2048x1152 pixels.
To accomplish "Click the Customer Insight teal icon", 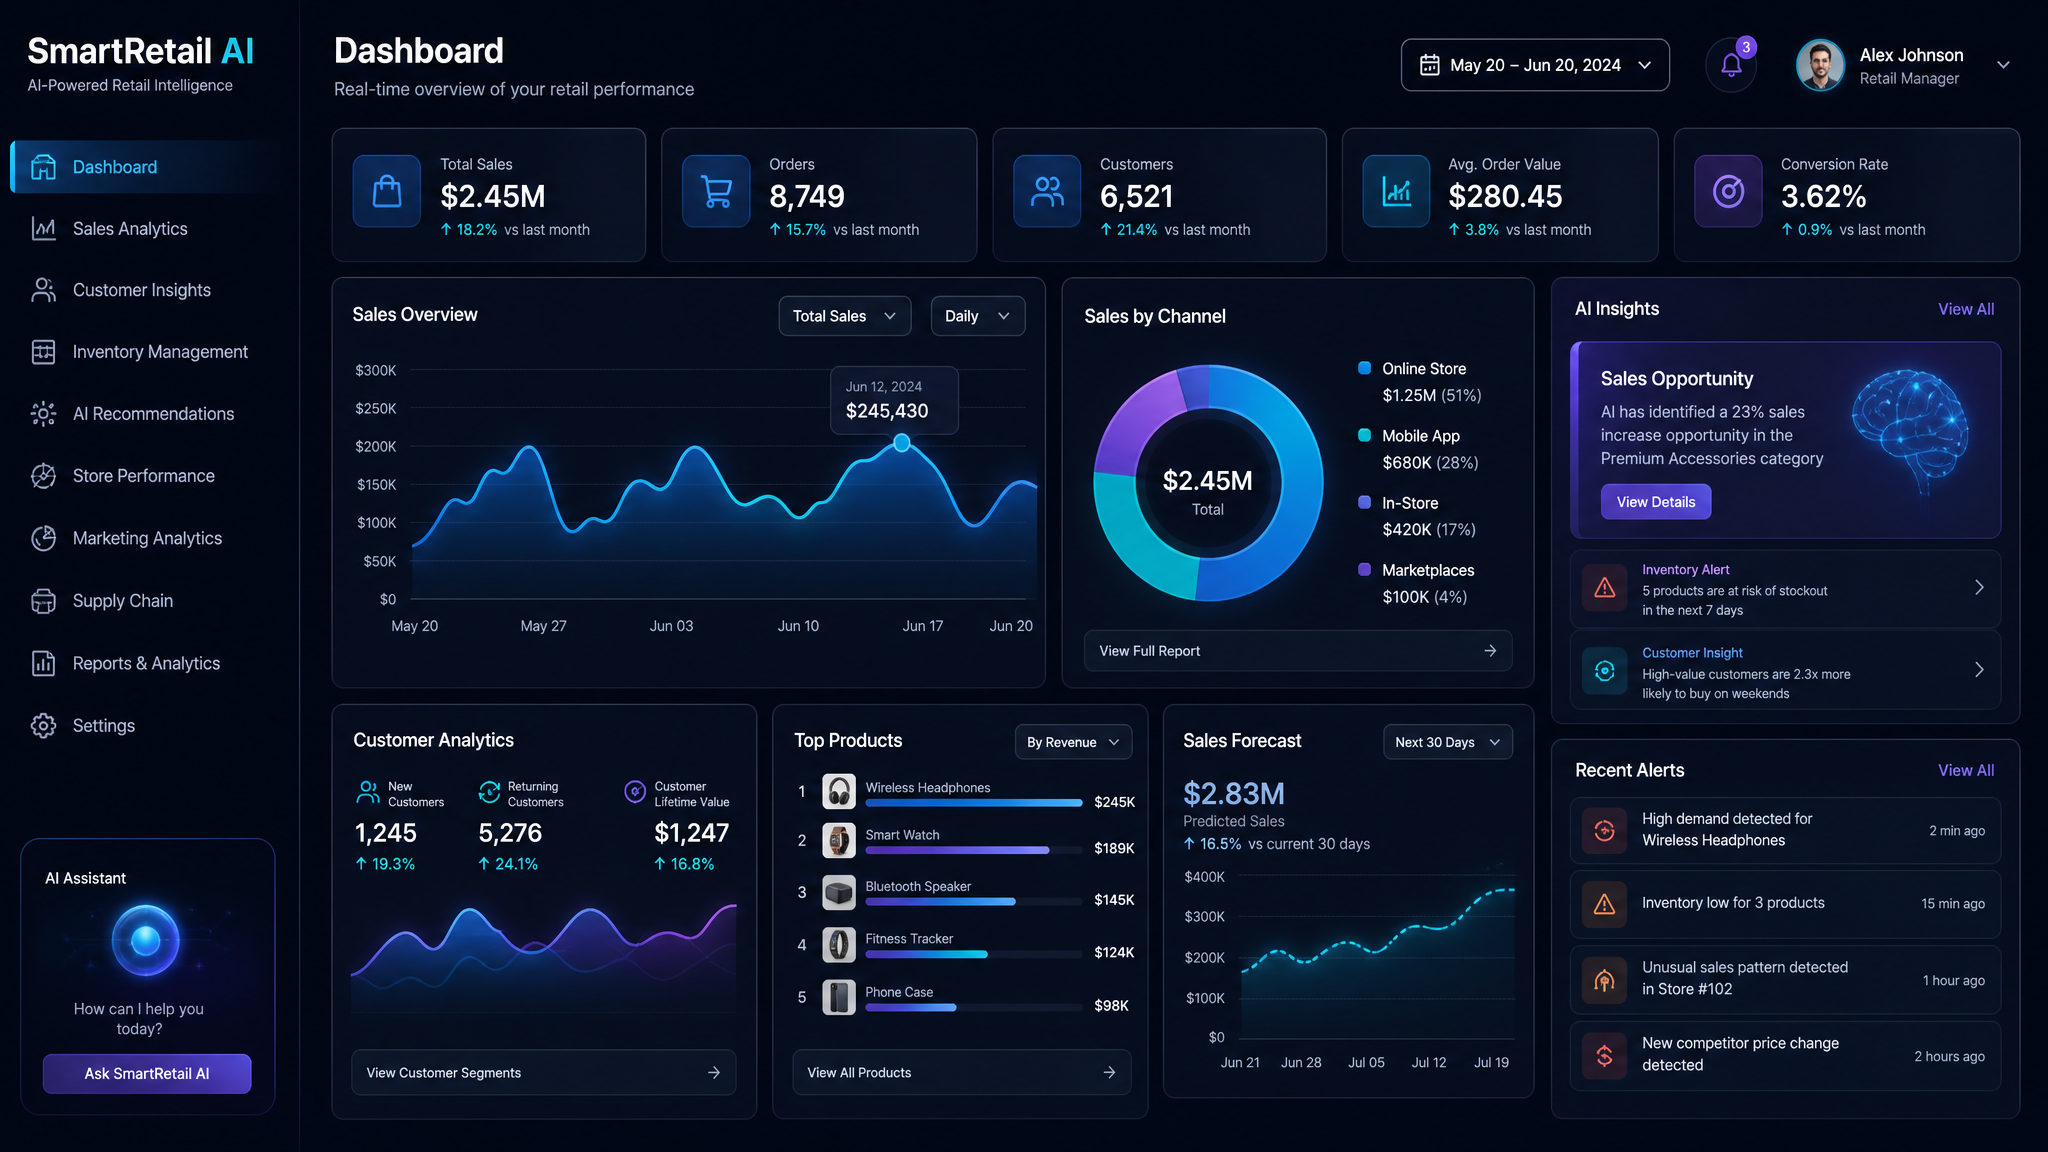I will pos(1604,671).
